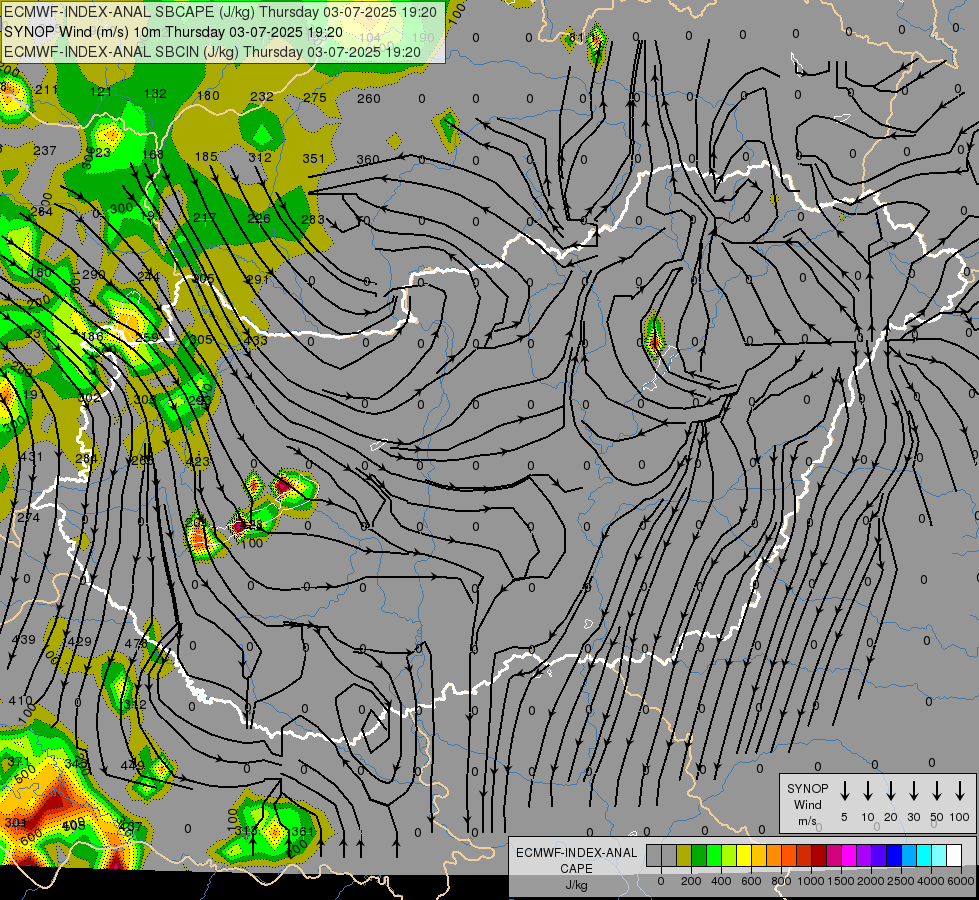This screenshot has height=900, width=979.
Task: Click the SBCAPE title line in header
Action: [220, 12]
